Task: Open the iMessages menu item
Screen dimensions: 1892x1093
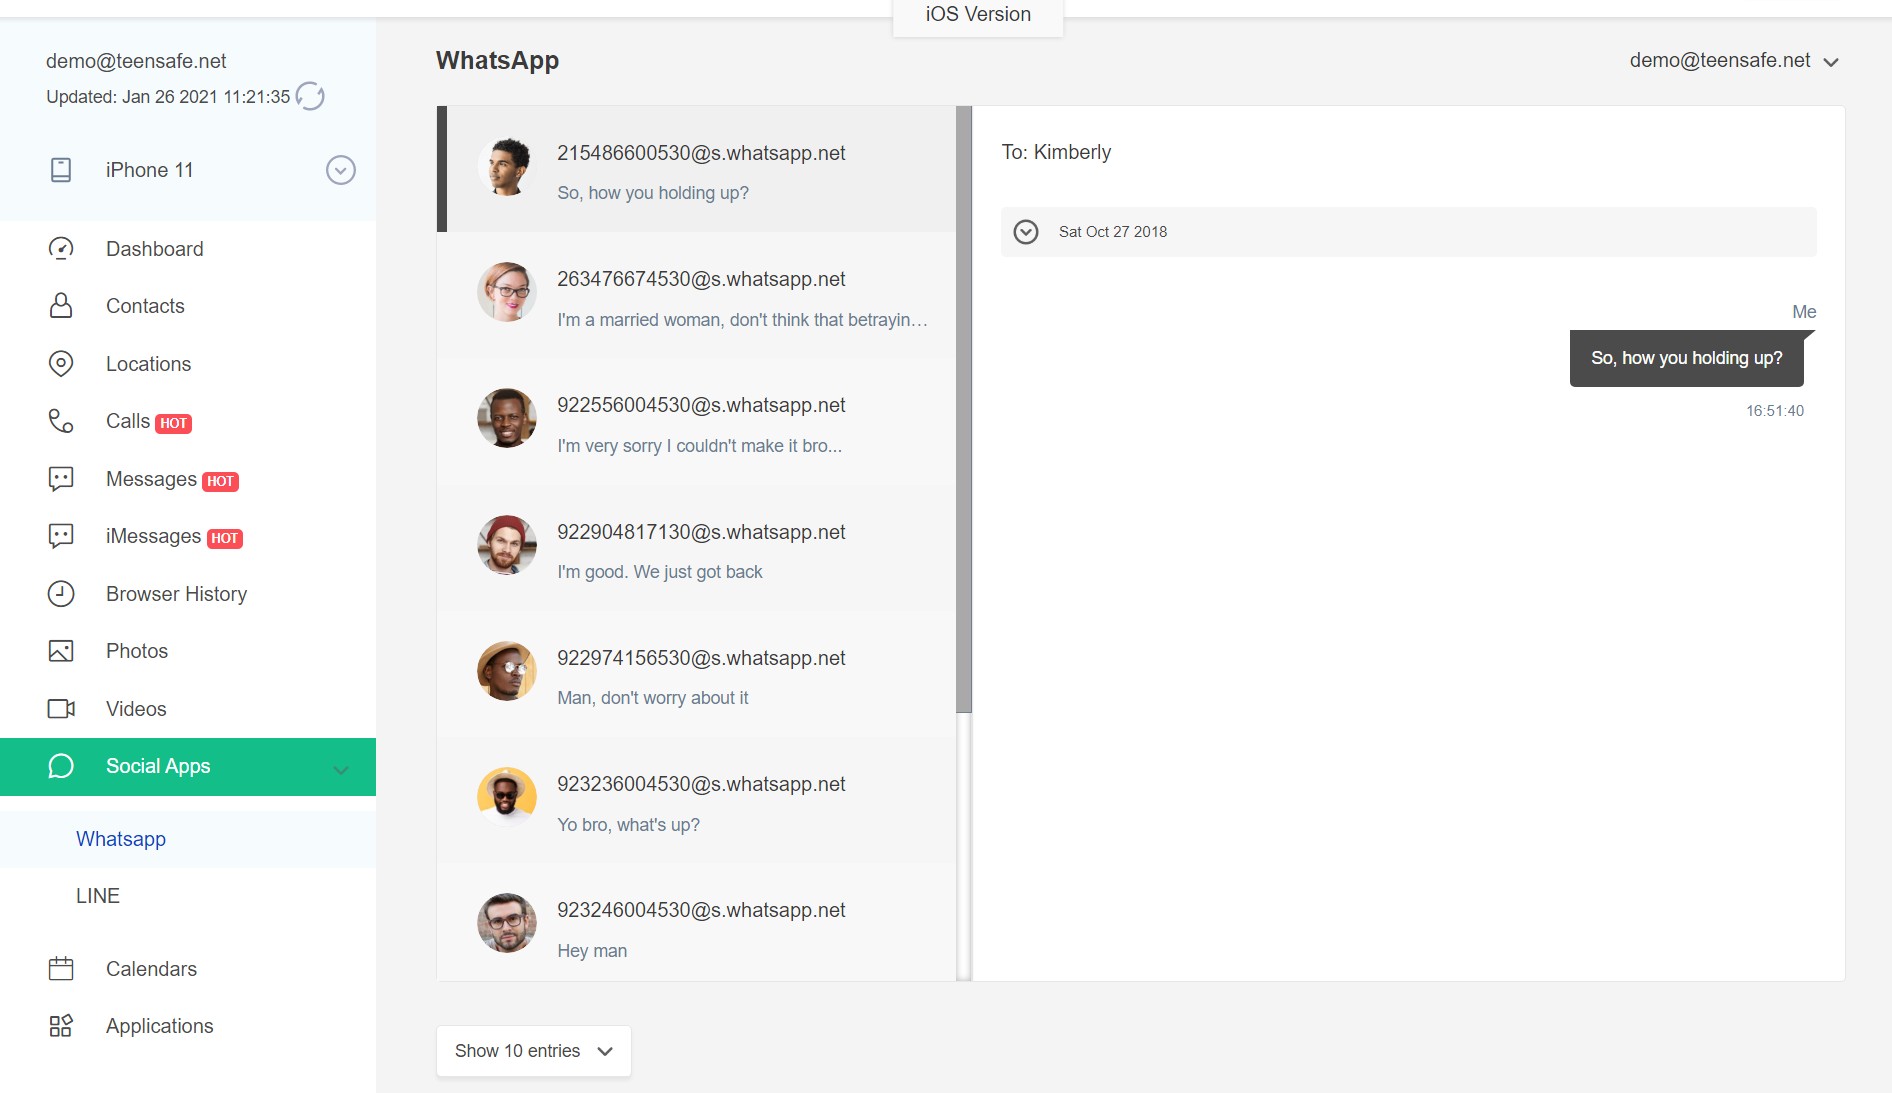Action: 153,537
